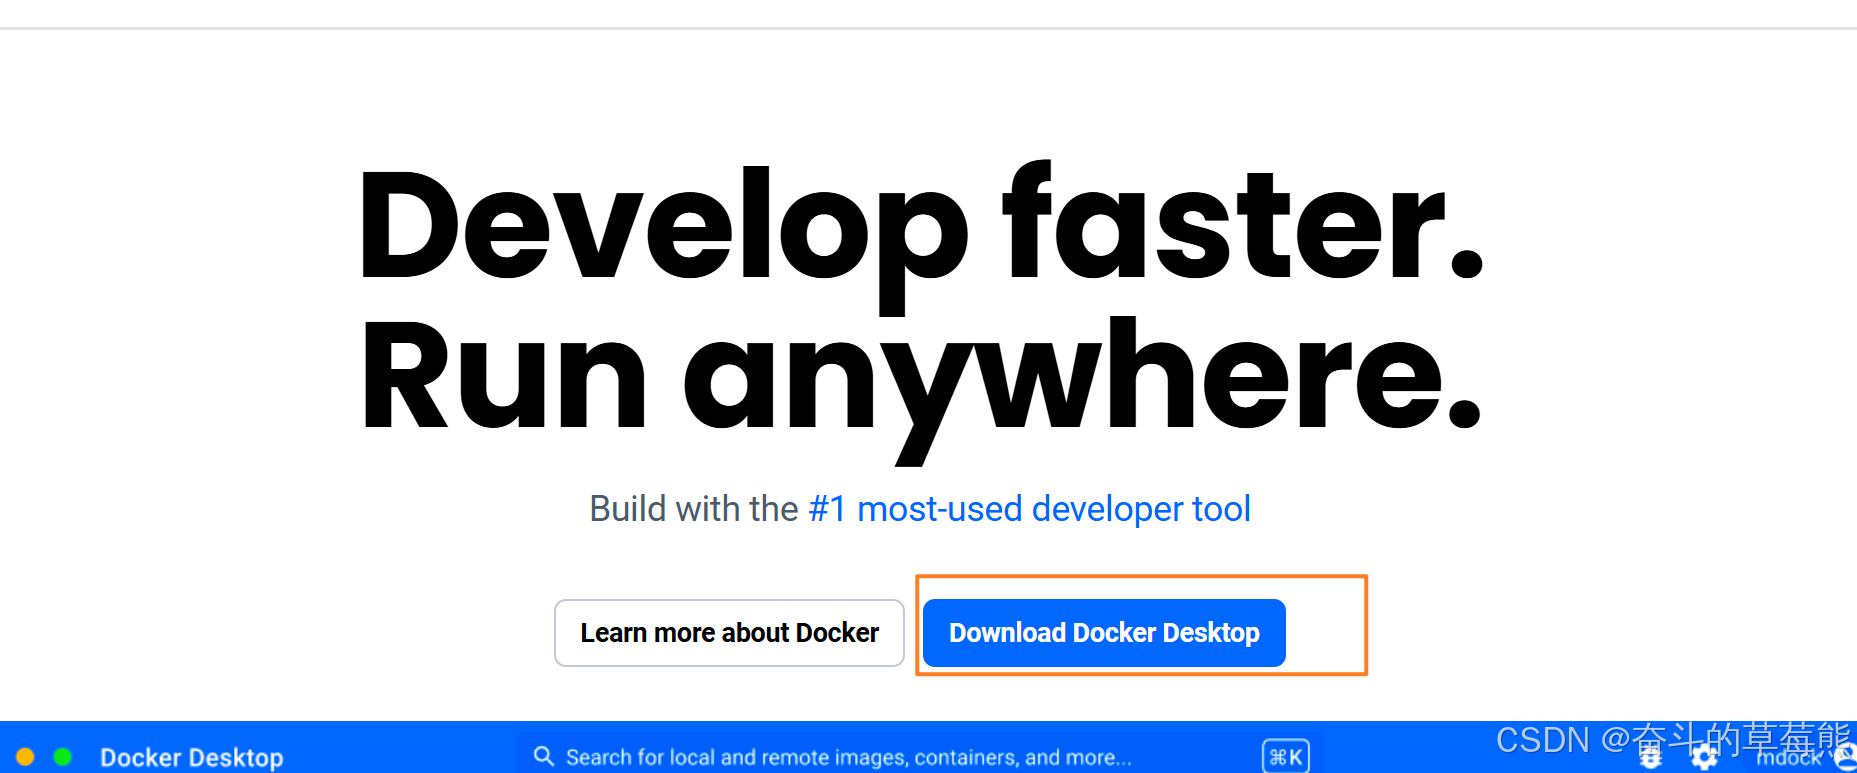1857x773 pixels.
Task: Click the green maximize window dot
Action: (x=62, y=757)
